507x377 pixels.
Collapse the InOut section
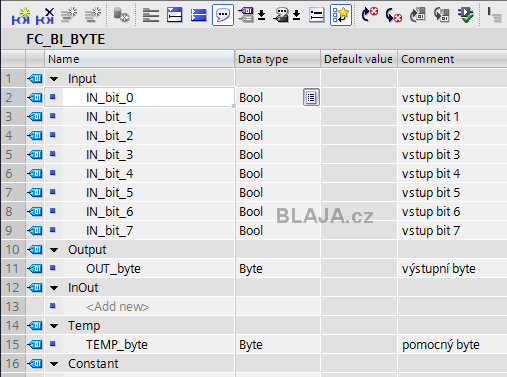tap(54, 288)
